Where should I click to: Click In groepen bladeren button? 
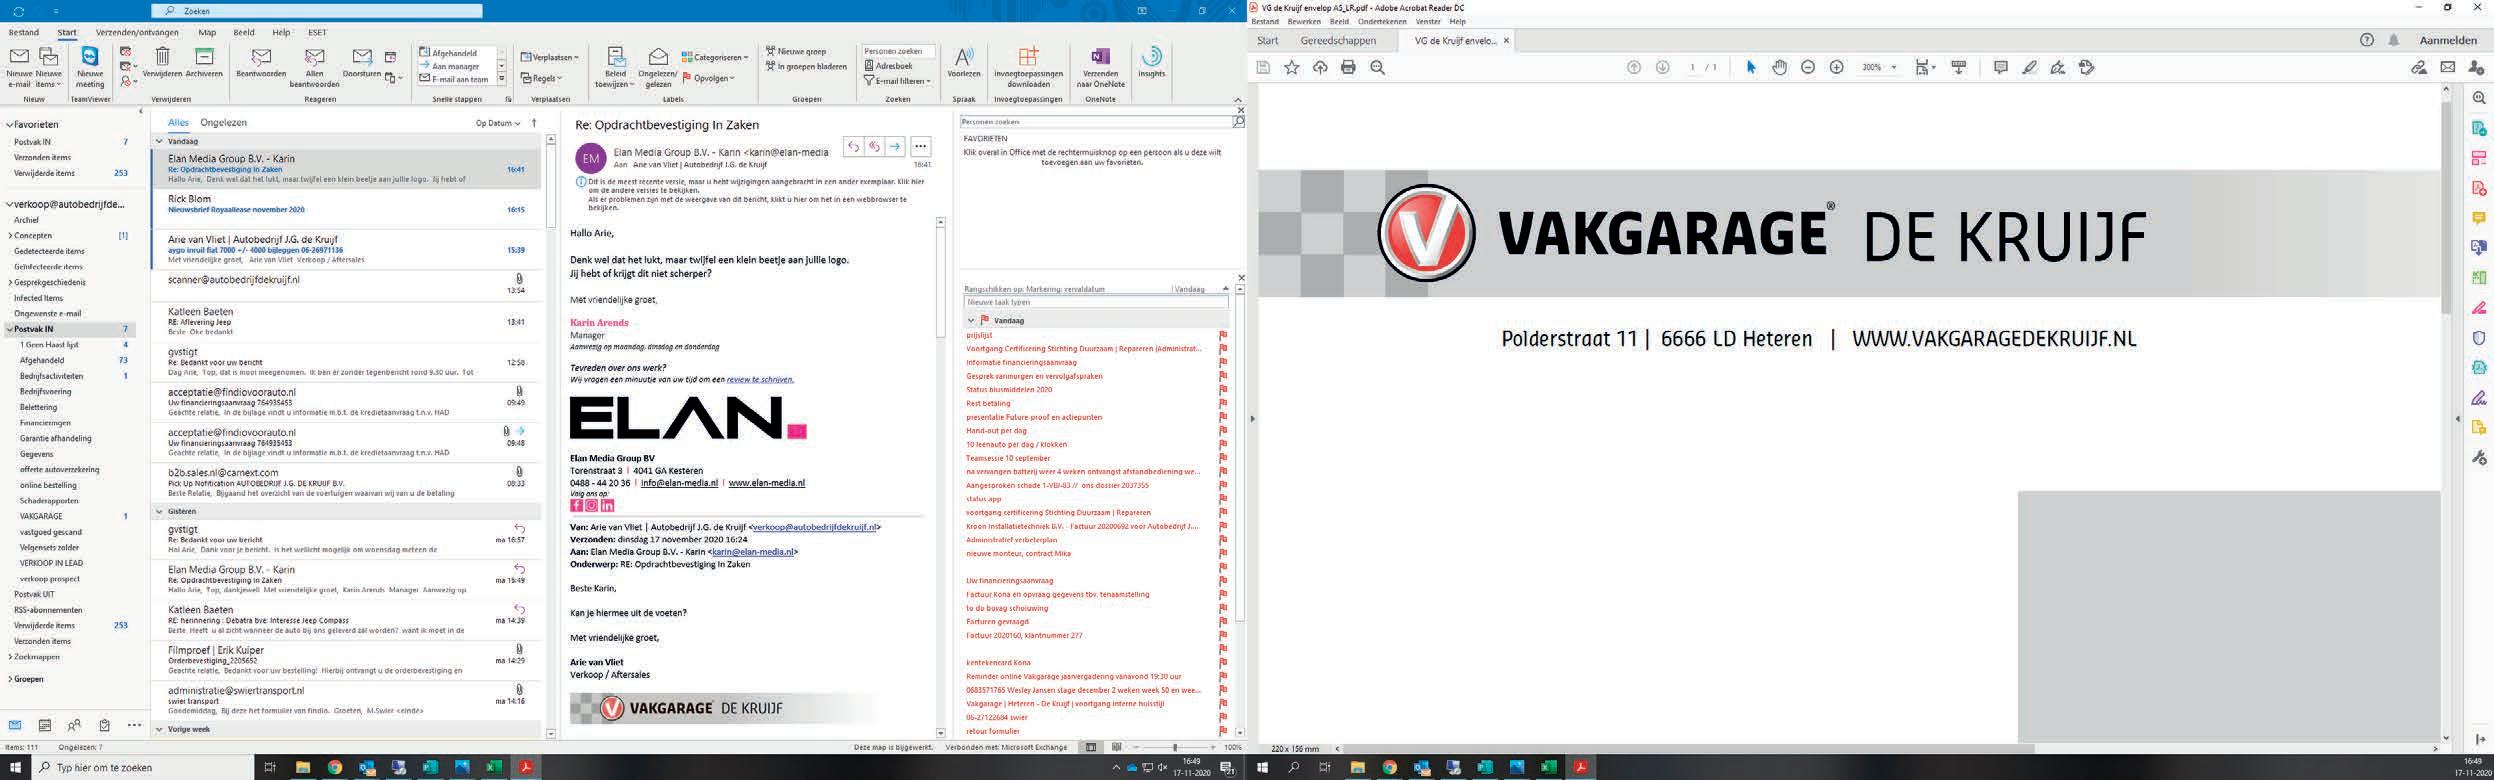pyautogui.click(x=806, y=66)
